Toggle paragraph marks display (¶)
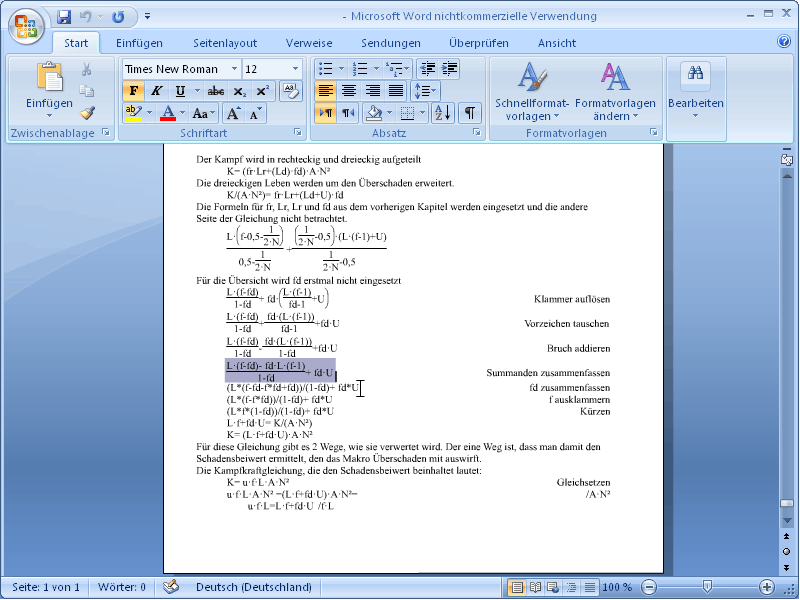 [469, 113]
